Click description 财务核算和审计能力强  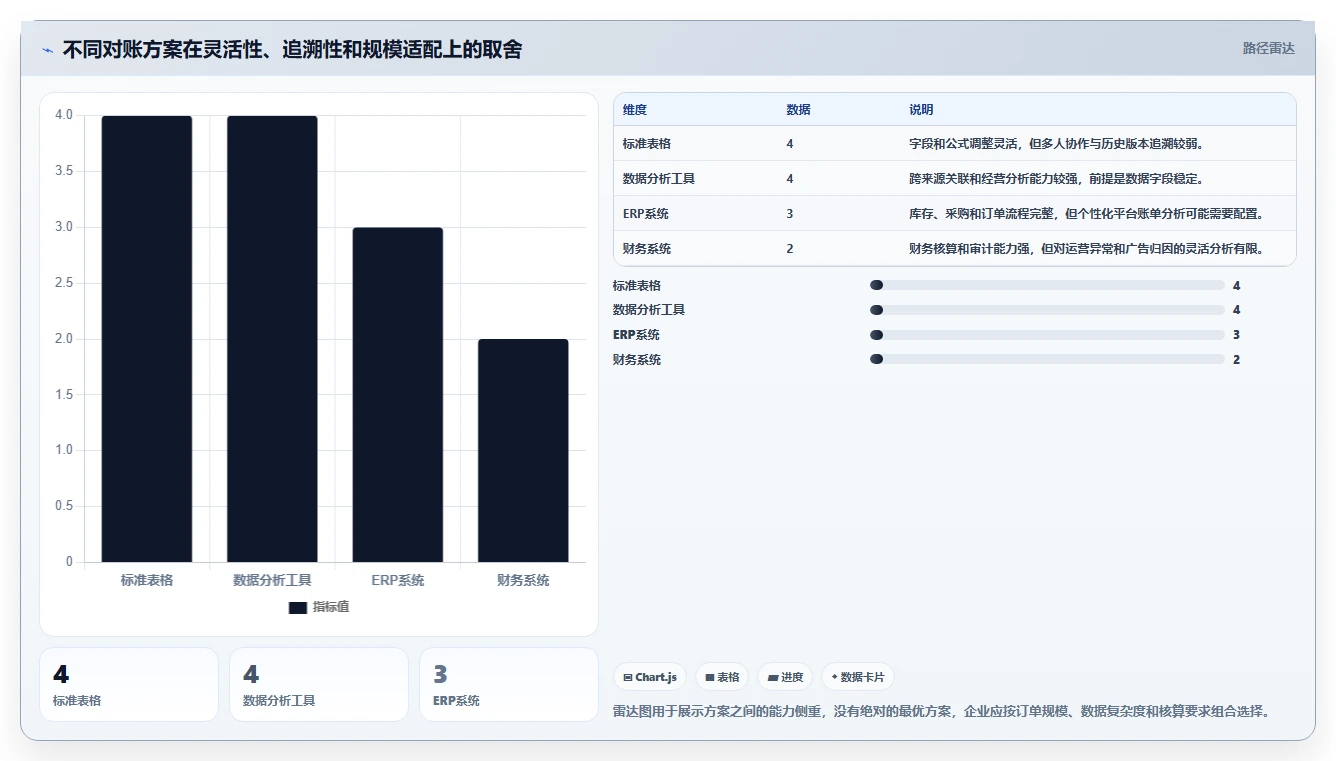(x=1086, y=249)
